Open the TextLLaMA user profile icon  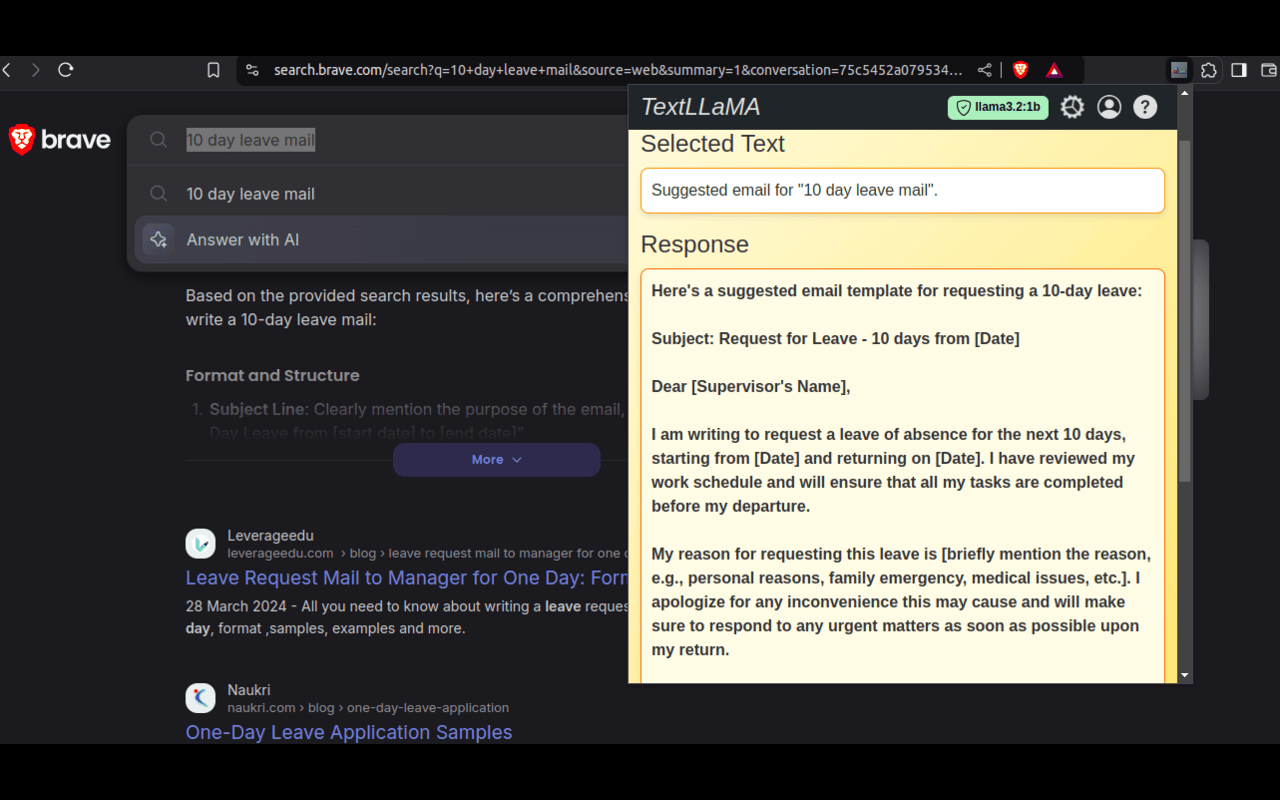(x=1108, y=107)
